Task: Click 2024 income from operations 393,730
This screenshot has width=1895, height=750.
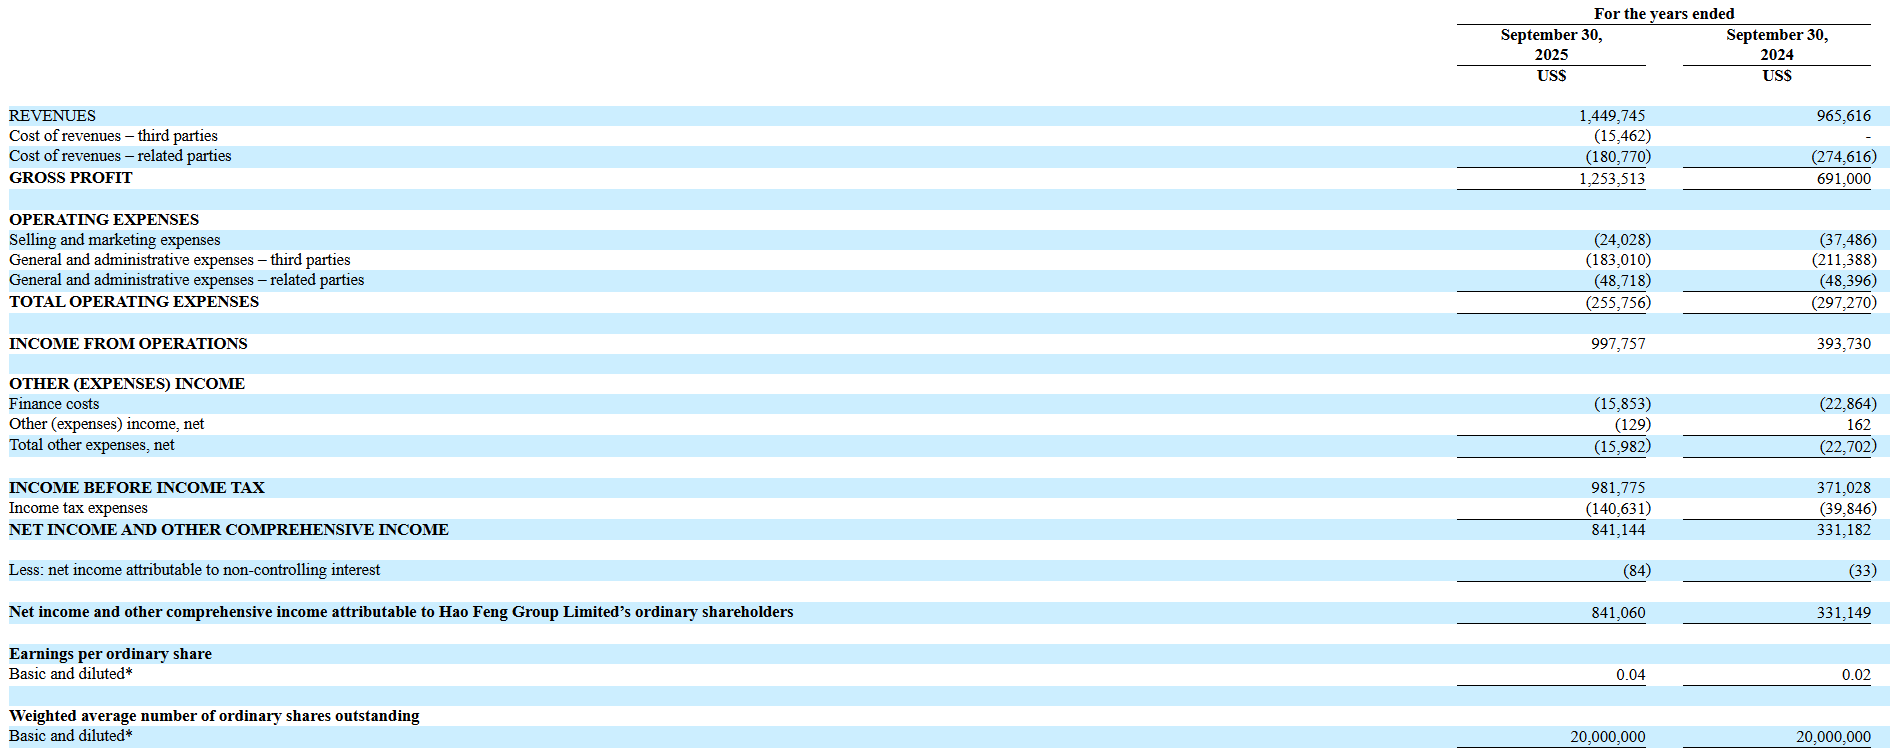Action: tap(1843, 344)
